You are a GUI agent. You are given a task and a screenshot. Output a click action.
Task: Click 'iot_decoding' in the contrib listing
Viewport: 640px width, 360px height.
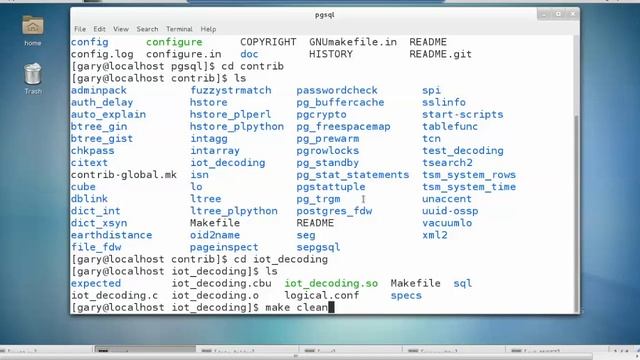tap(227, 162)
